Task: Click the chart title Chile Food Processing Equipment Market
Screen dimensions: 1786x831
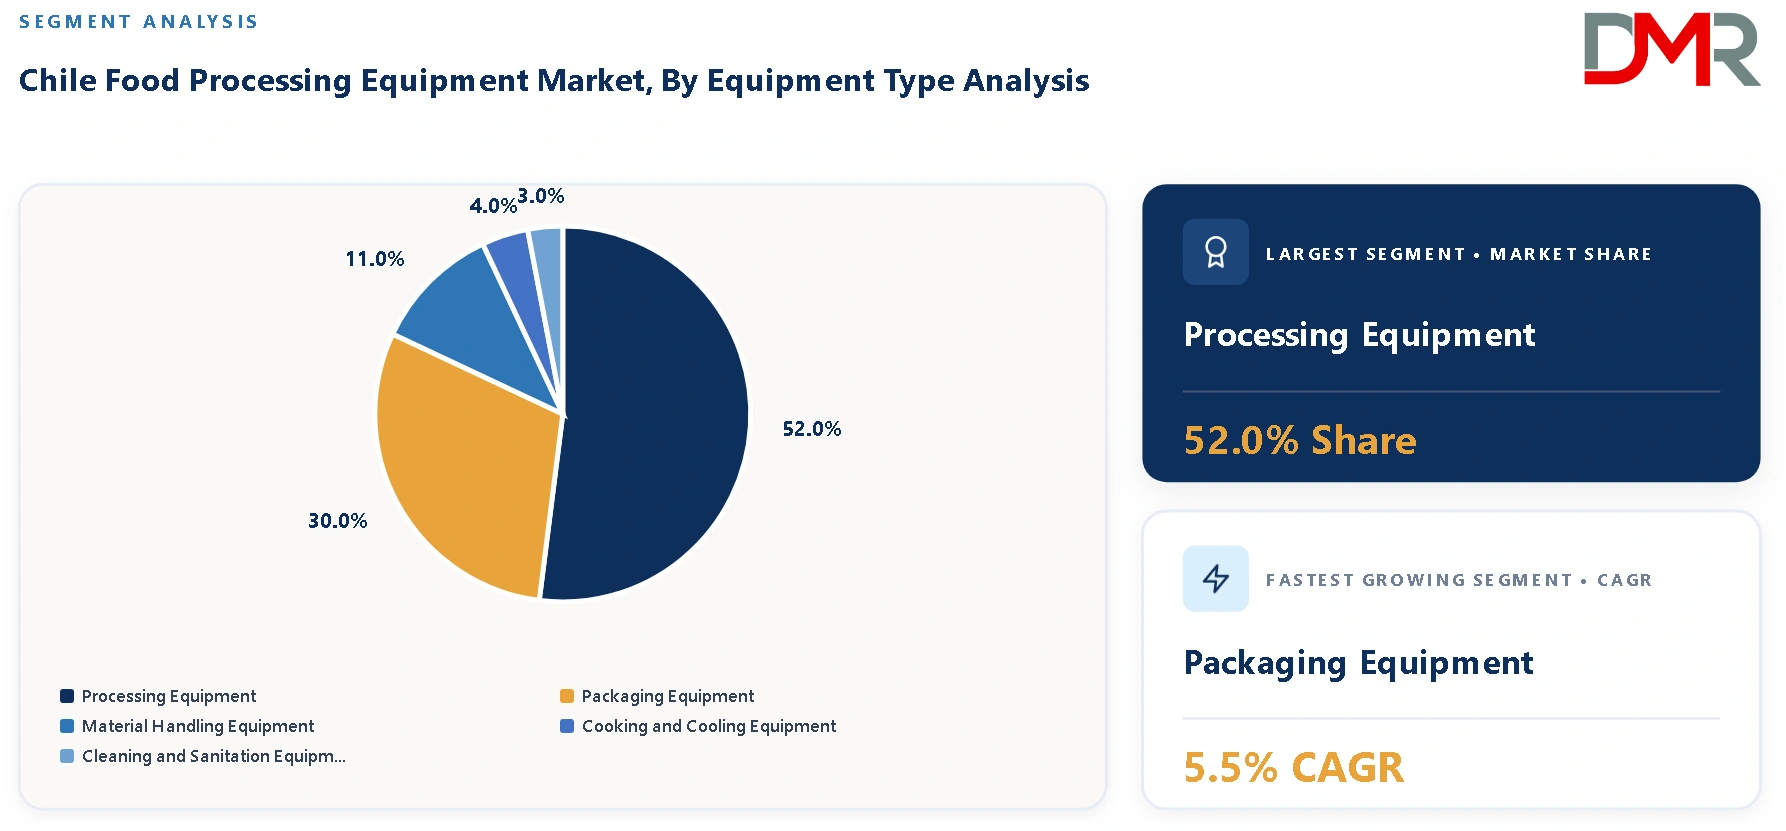Action: pyautogui.click(x=554, y=80)
